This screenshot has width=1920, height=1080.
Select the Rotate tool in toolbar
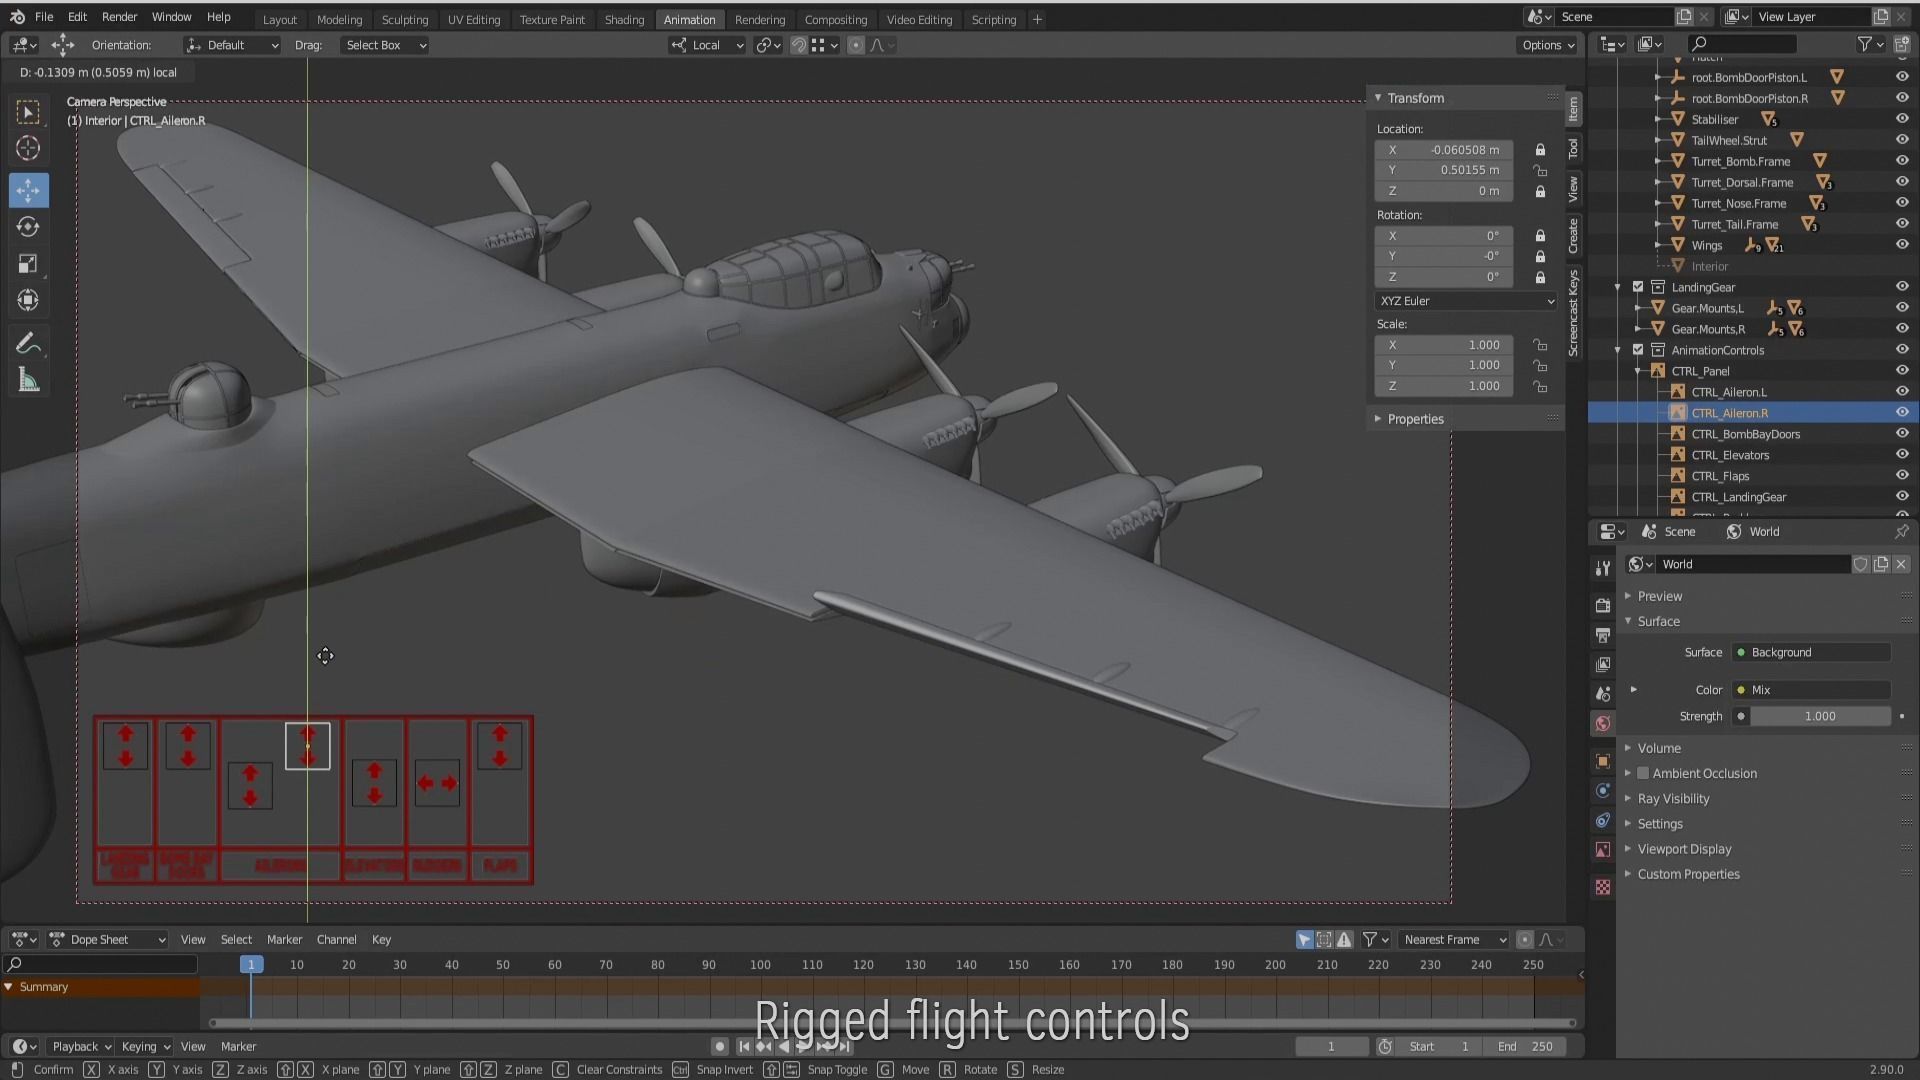[x=28, y=227]
